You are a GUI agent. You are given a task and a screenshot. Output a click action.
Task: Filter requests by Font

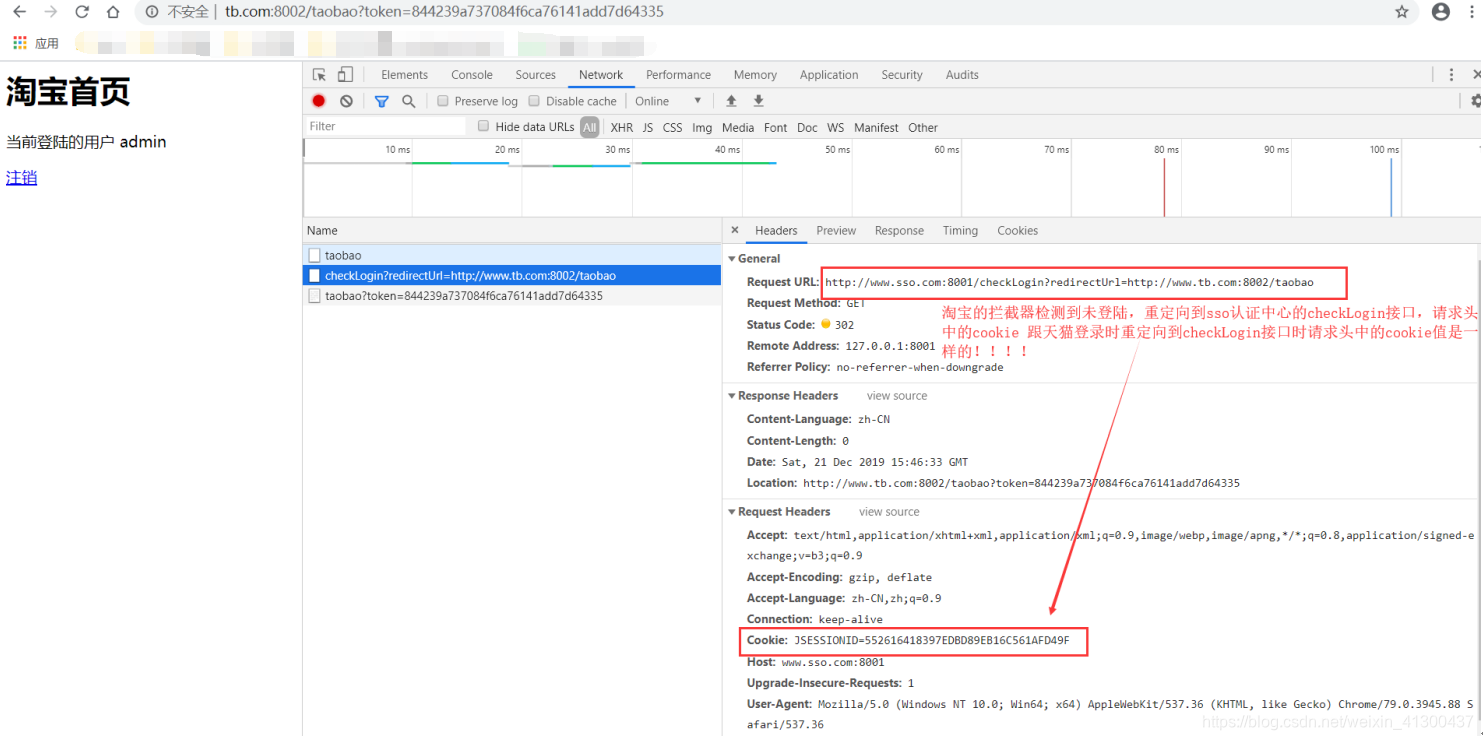(x=776, y=128)
